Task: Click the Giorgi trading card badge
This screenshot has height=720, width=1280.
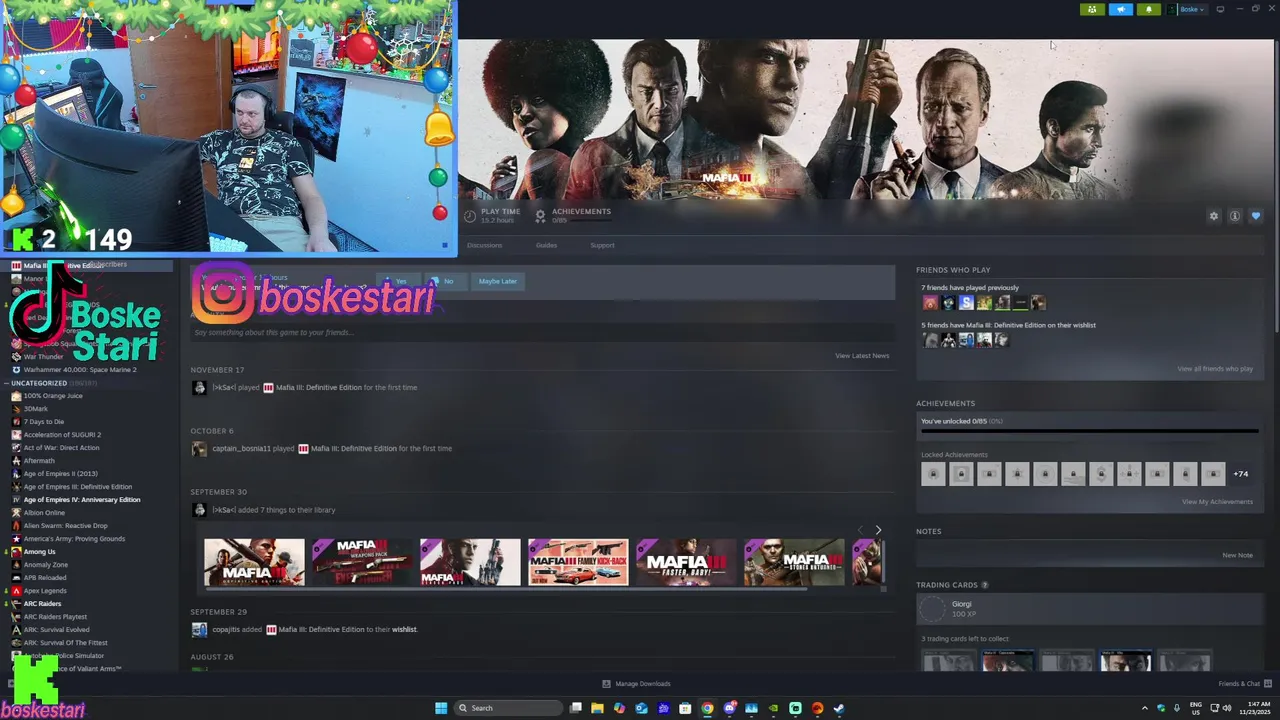Action: click(933, 608)
